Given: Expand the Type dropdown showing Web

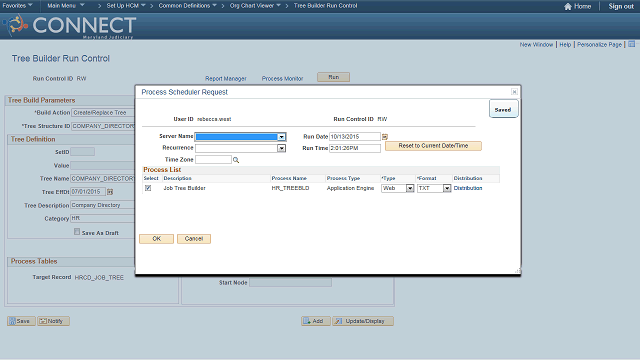Looking at the screenshot, I should 410,188.
